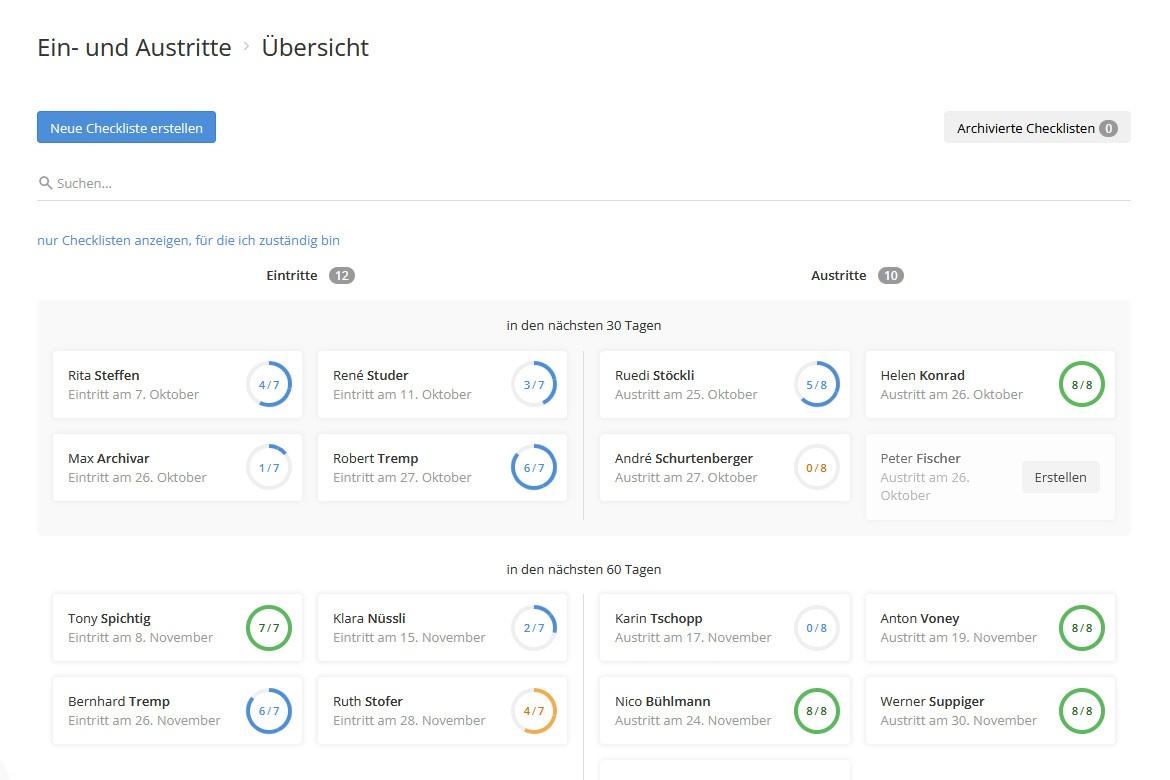
Task: Click Ruth Stofer's orange 4/7 progress control
Action: tap(533, 710)
